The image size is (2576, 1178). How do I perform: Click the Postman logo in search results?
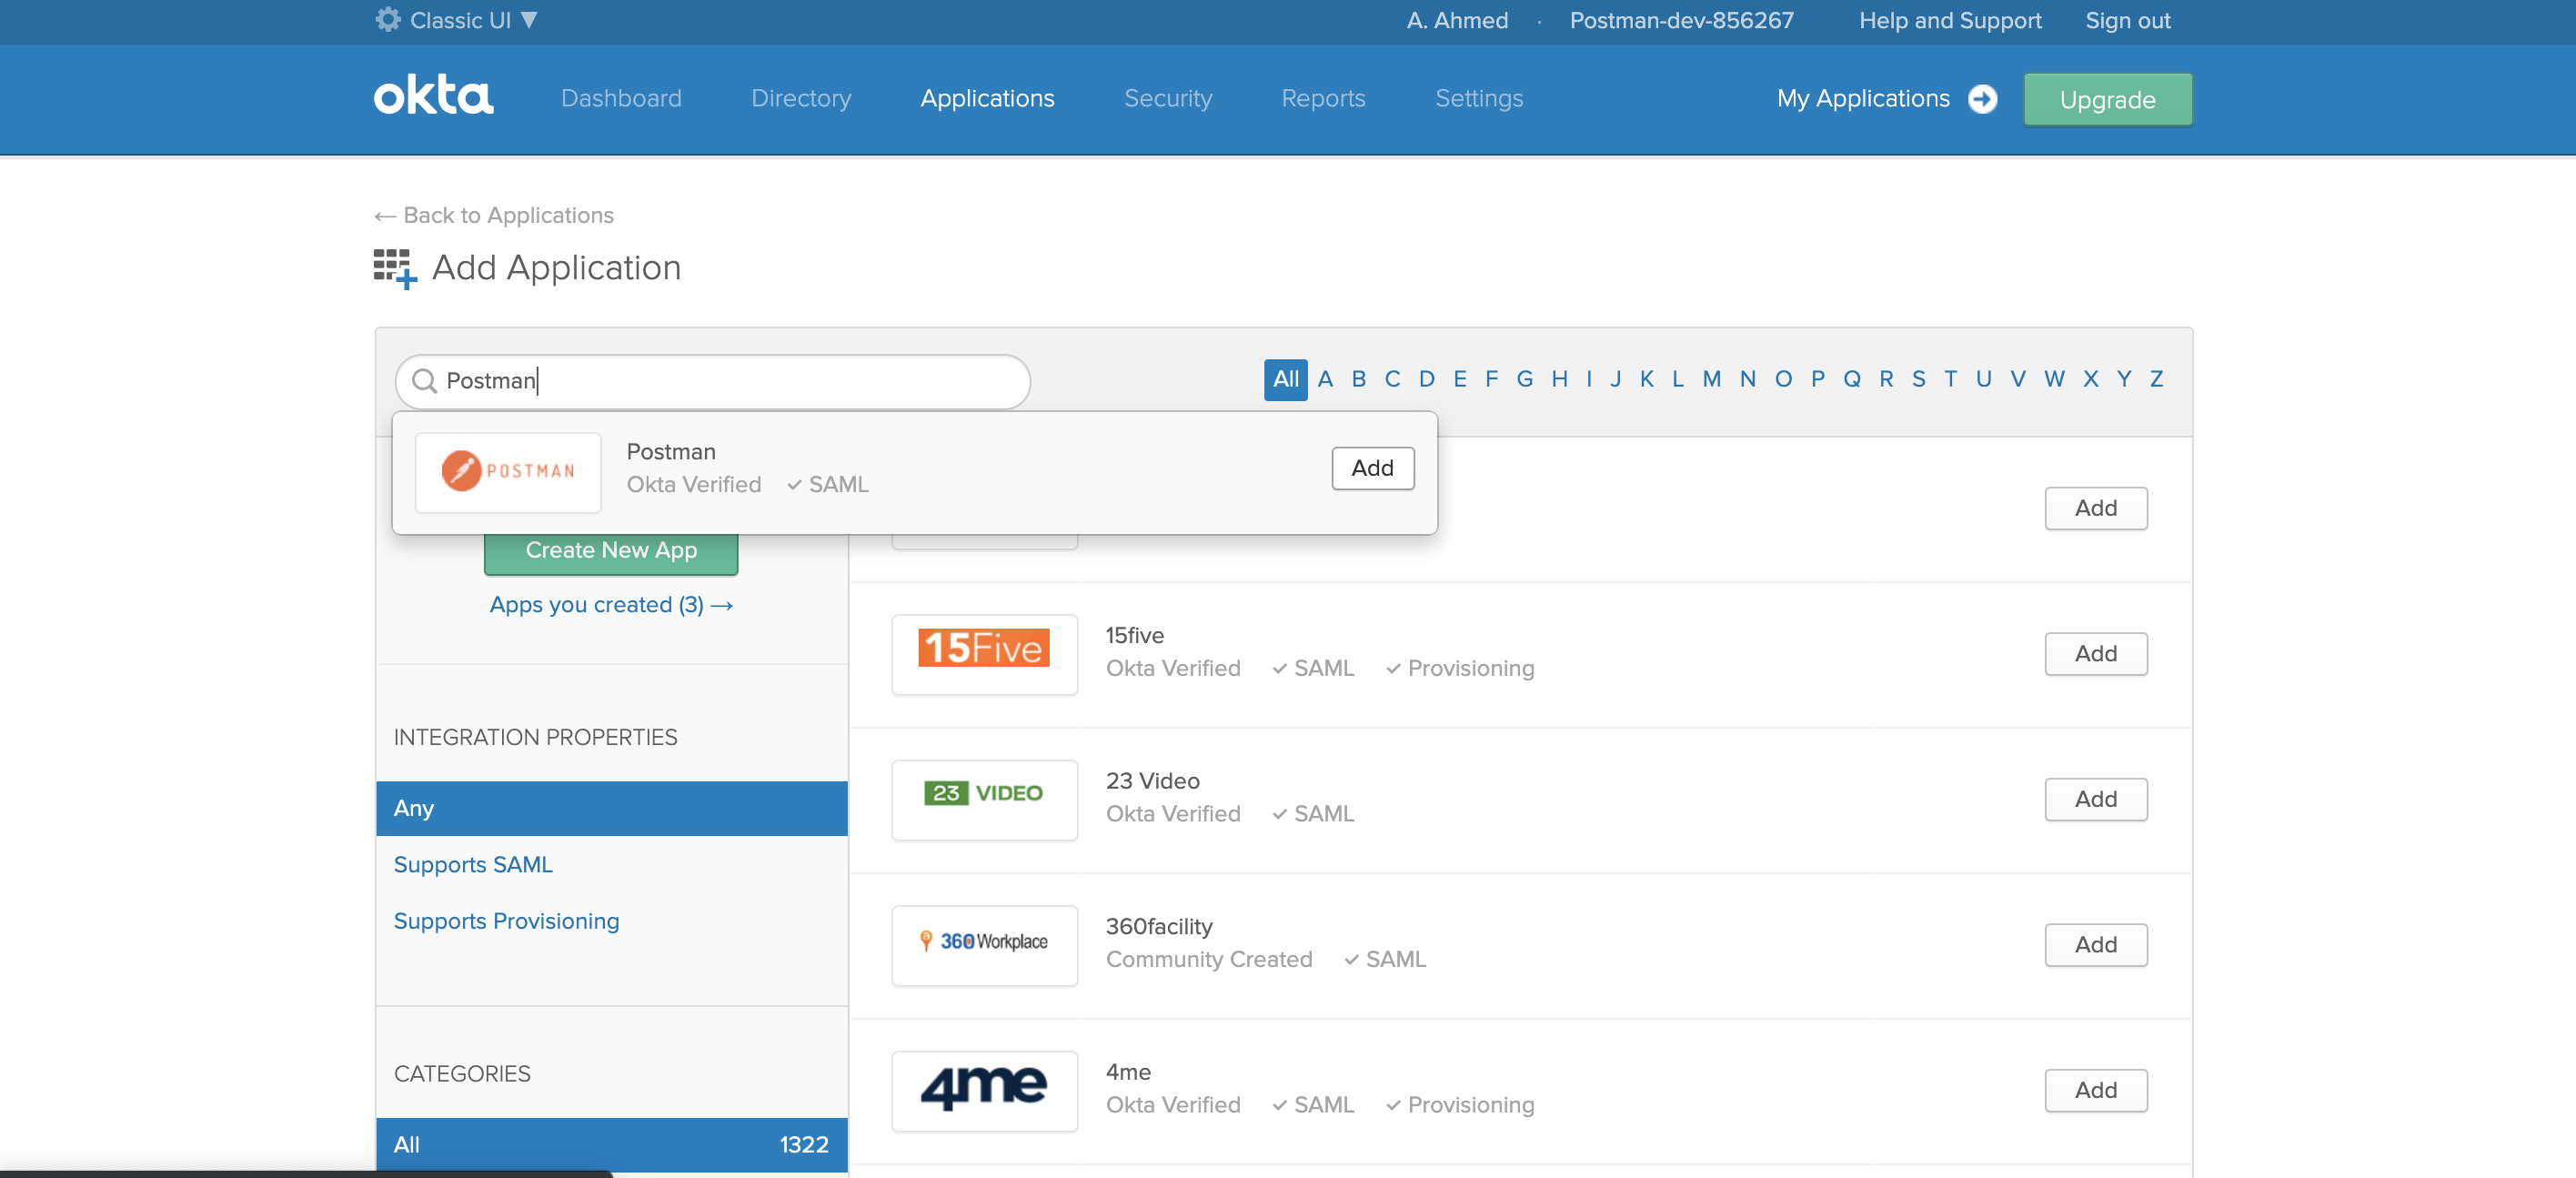click(508, 471)
